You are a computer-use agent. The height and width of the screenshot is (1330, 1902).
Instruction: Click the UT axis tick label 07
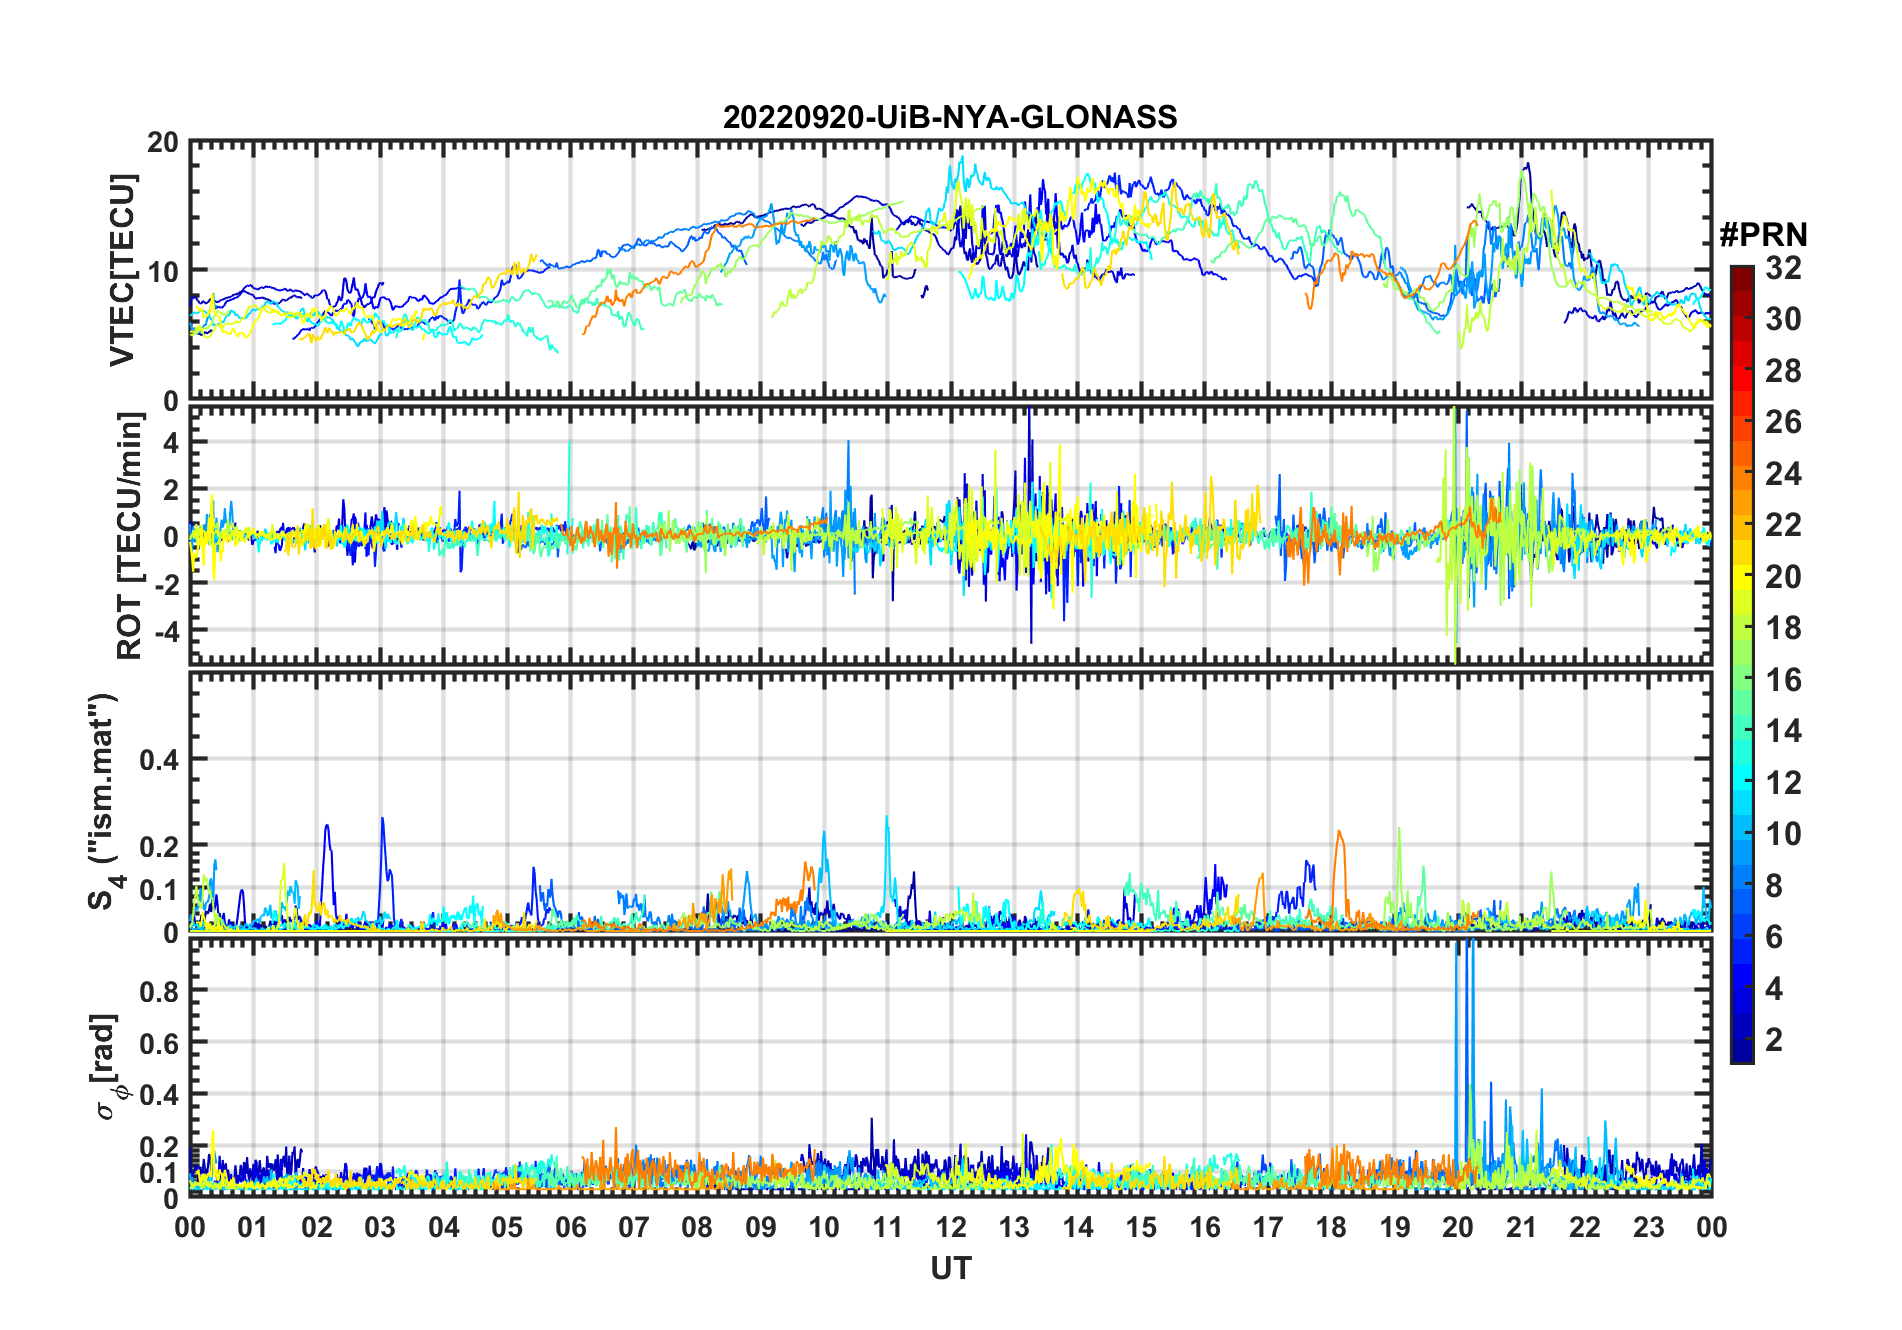click(x=634, y=1227)
